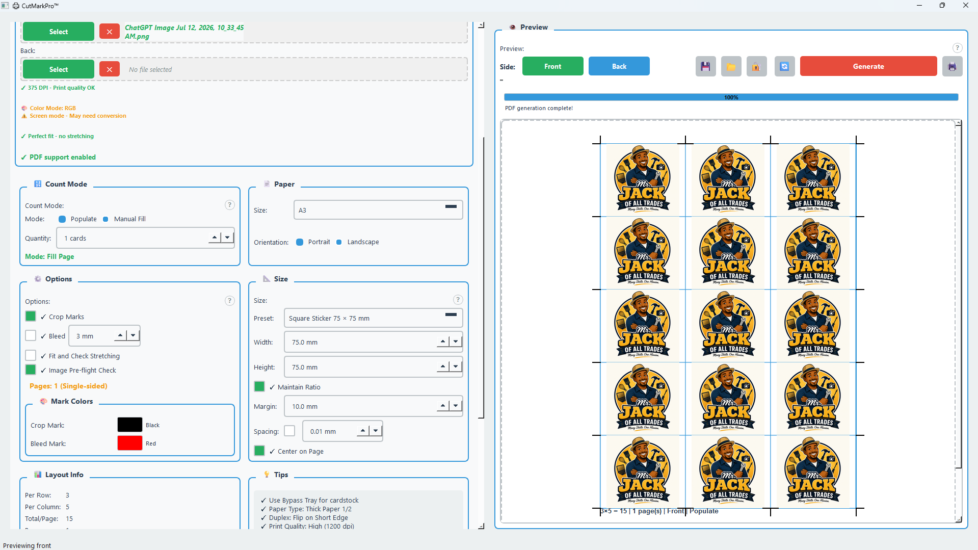Open help icon in Size panel

(458, 299)
